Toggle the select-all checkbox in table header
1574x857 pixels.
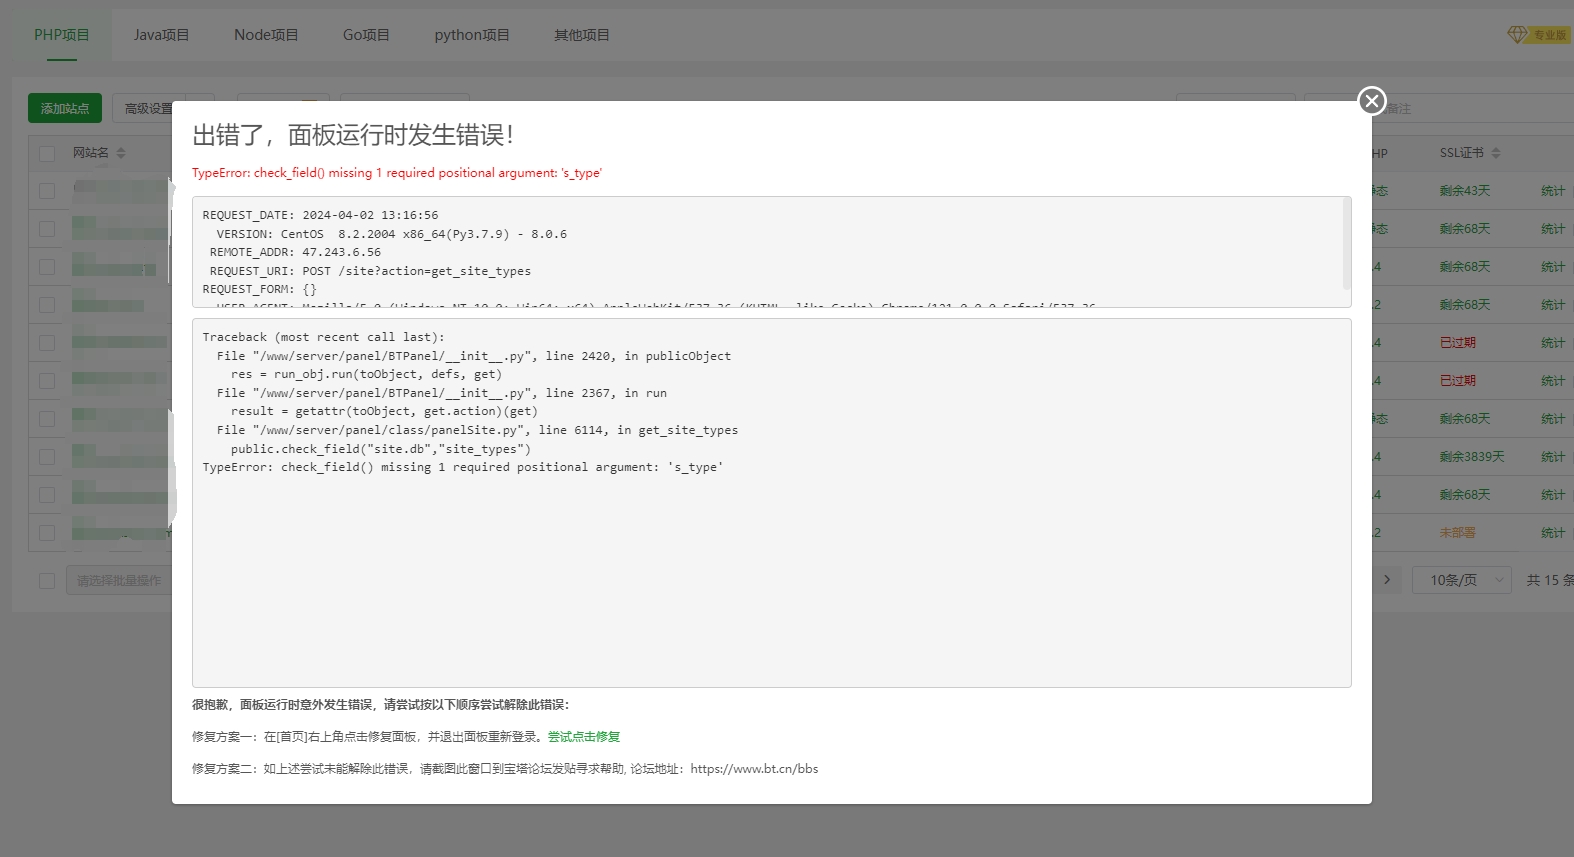pyautogui.click(x=47, y=153)
